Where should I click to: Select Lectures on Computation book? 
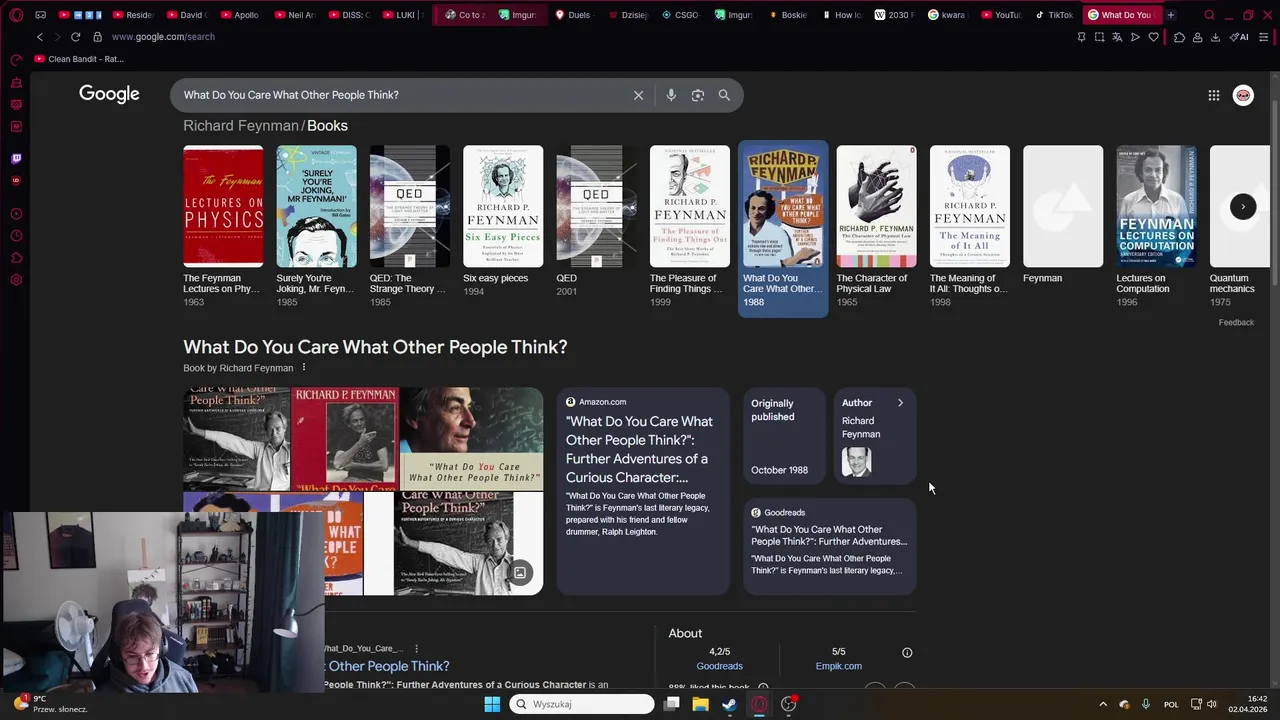click(x=1156, y=227)
